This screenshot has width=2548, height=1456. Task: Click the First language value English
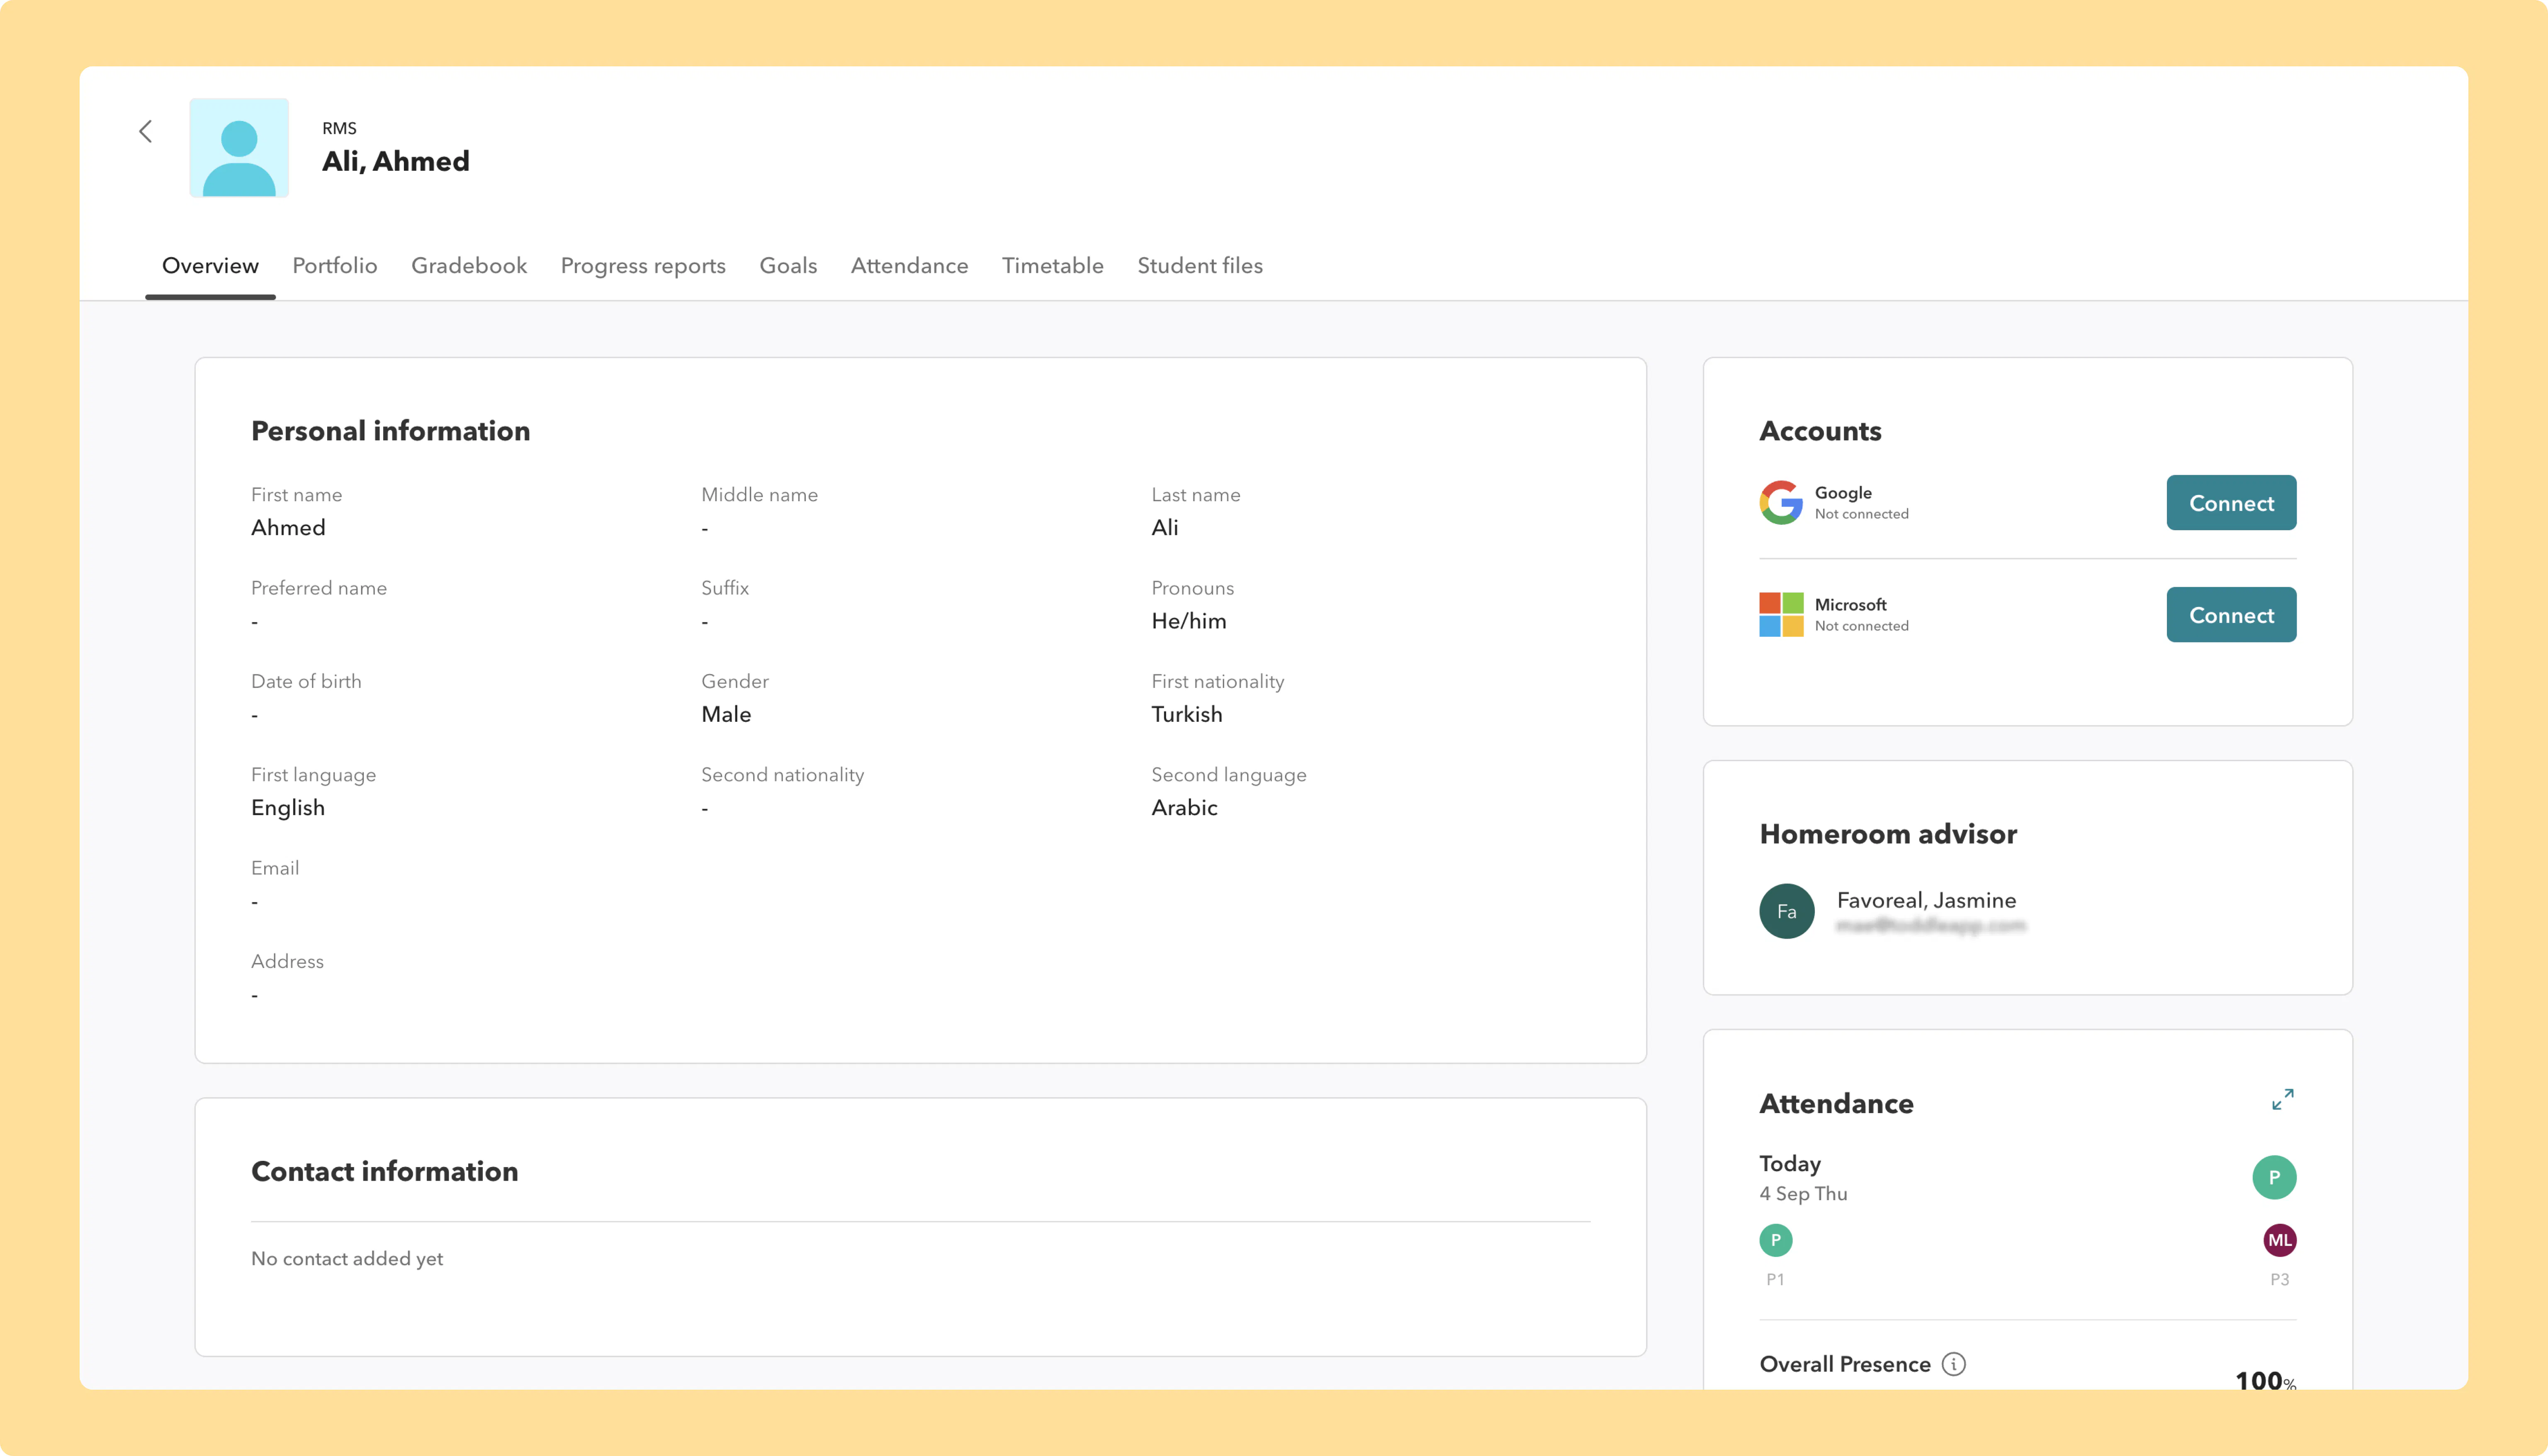[288, 807]
